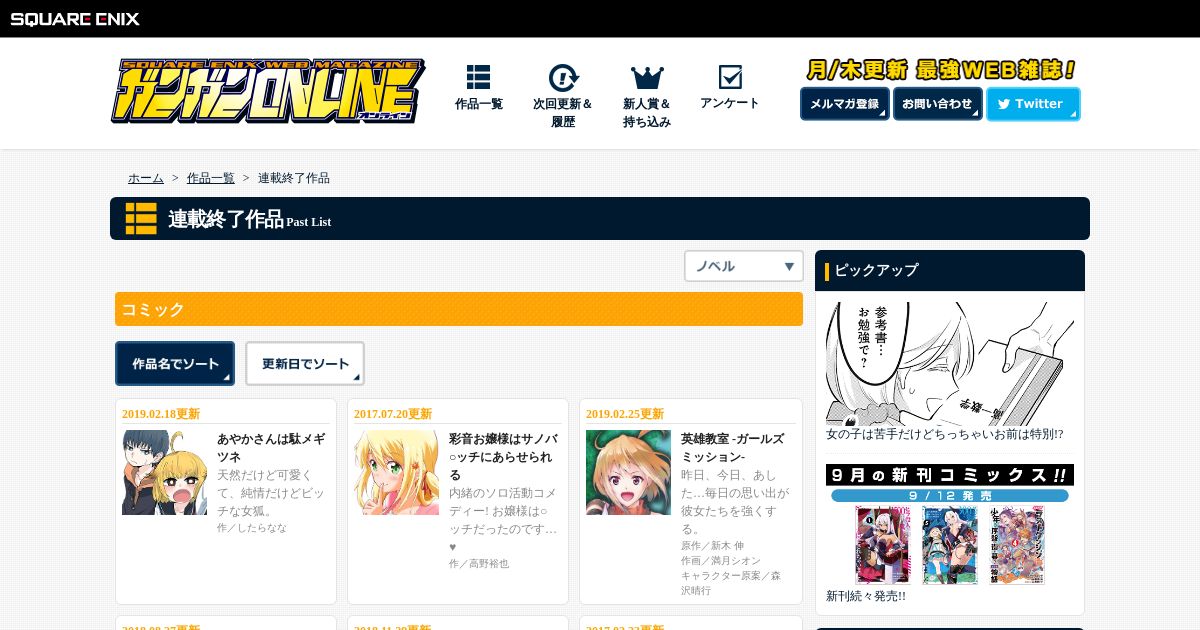
Task: Click the 連載終了作品 grid header icon
Action: (141, 218)
